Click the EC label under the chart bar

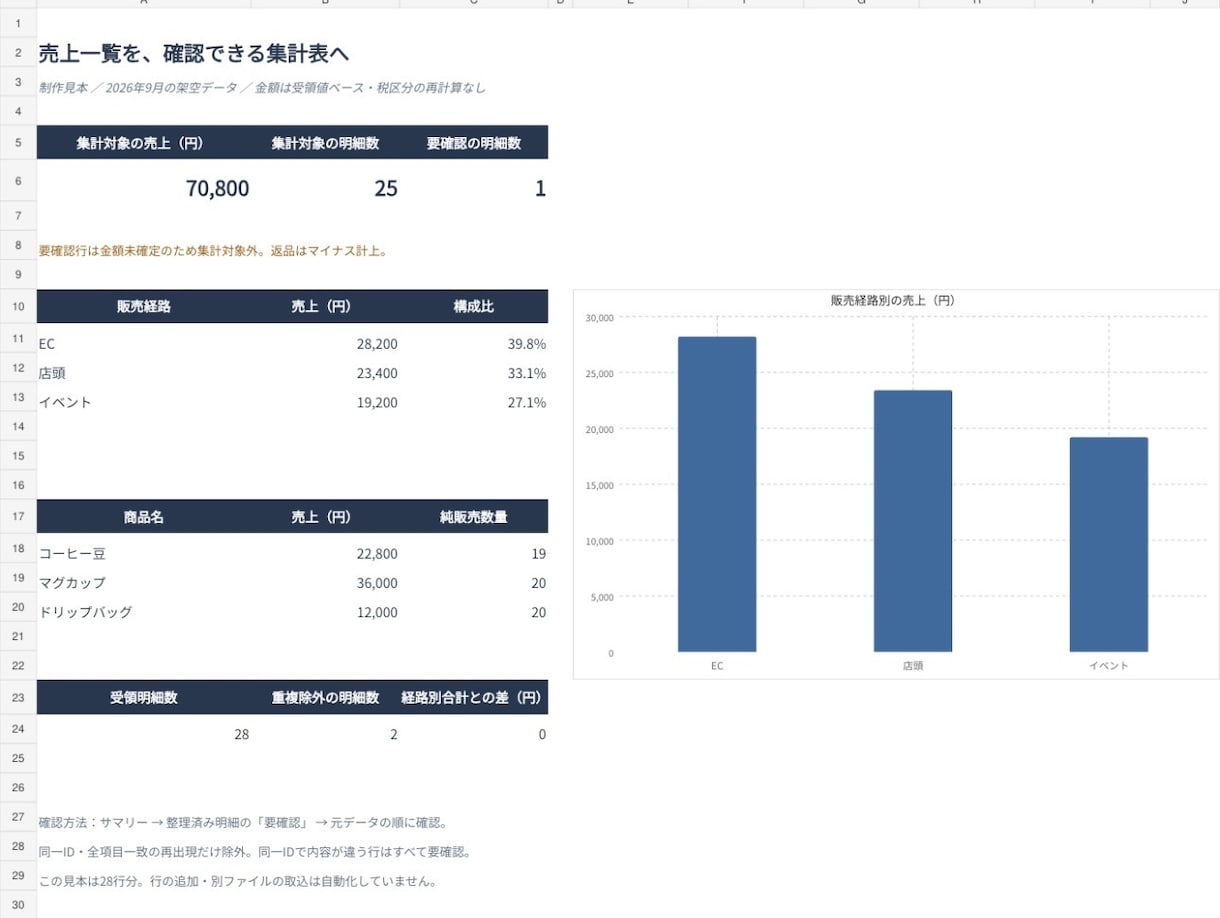pyautogui.click(x=717, y=665)
